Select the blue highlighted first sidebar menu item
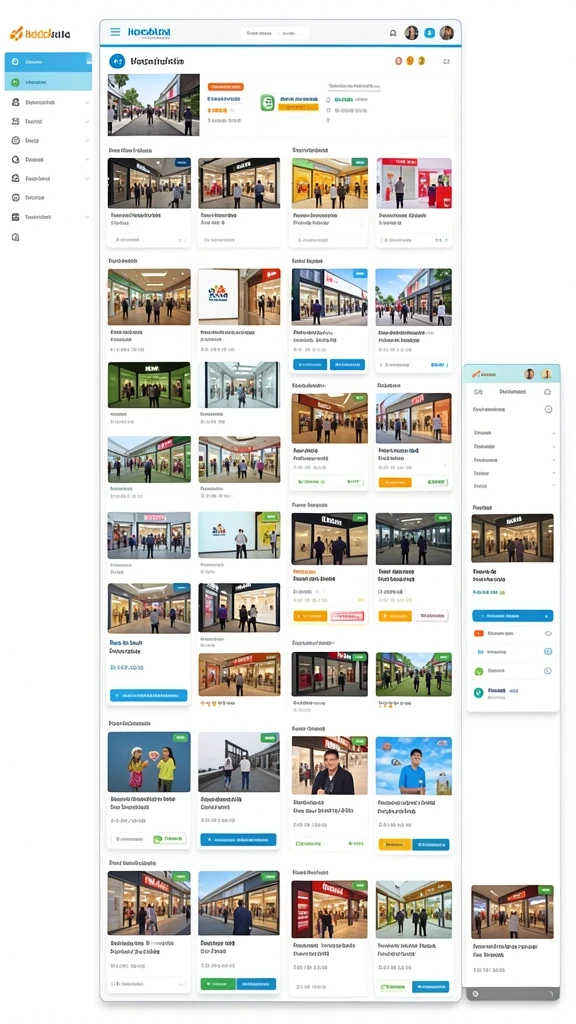576x1024 pixels. [48, 62]
